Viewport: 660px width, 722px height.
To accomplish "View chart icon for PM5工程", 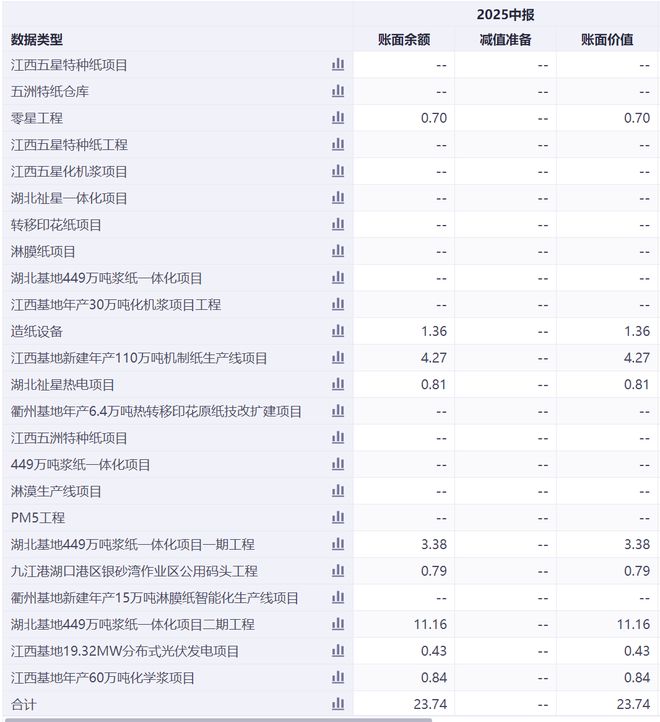I will point(338,518).
